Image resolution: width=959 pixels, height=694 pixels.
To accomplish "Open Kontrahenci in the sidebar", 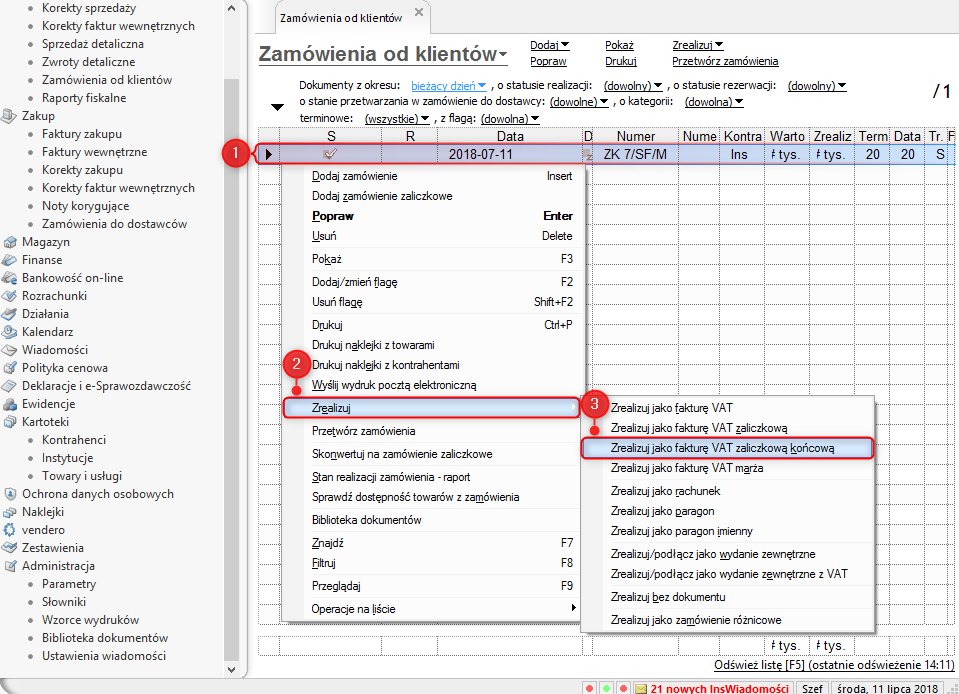I will (73, 440).
